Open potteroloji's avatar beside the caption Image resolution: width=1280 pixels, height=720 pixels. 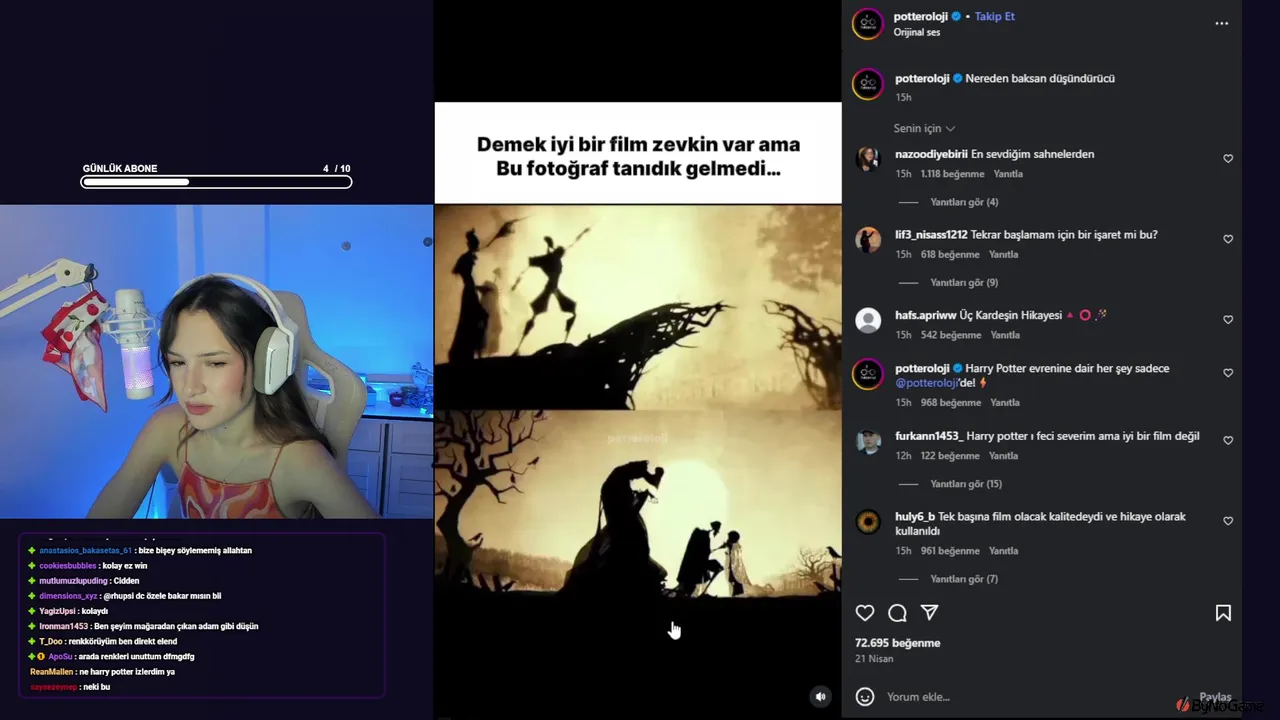[868, 84]
